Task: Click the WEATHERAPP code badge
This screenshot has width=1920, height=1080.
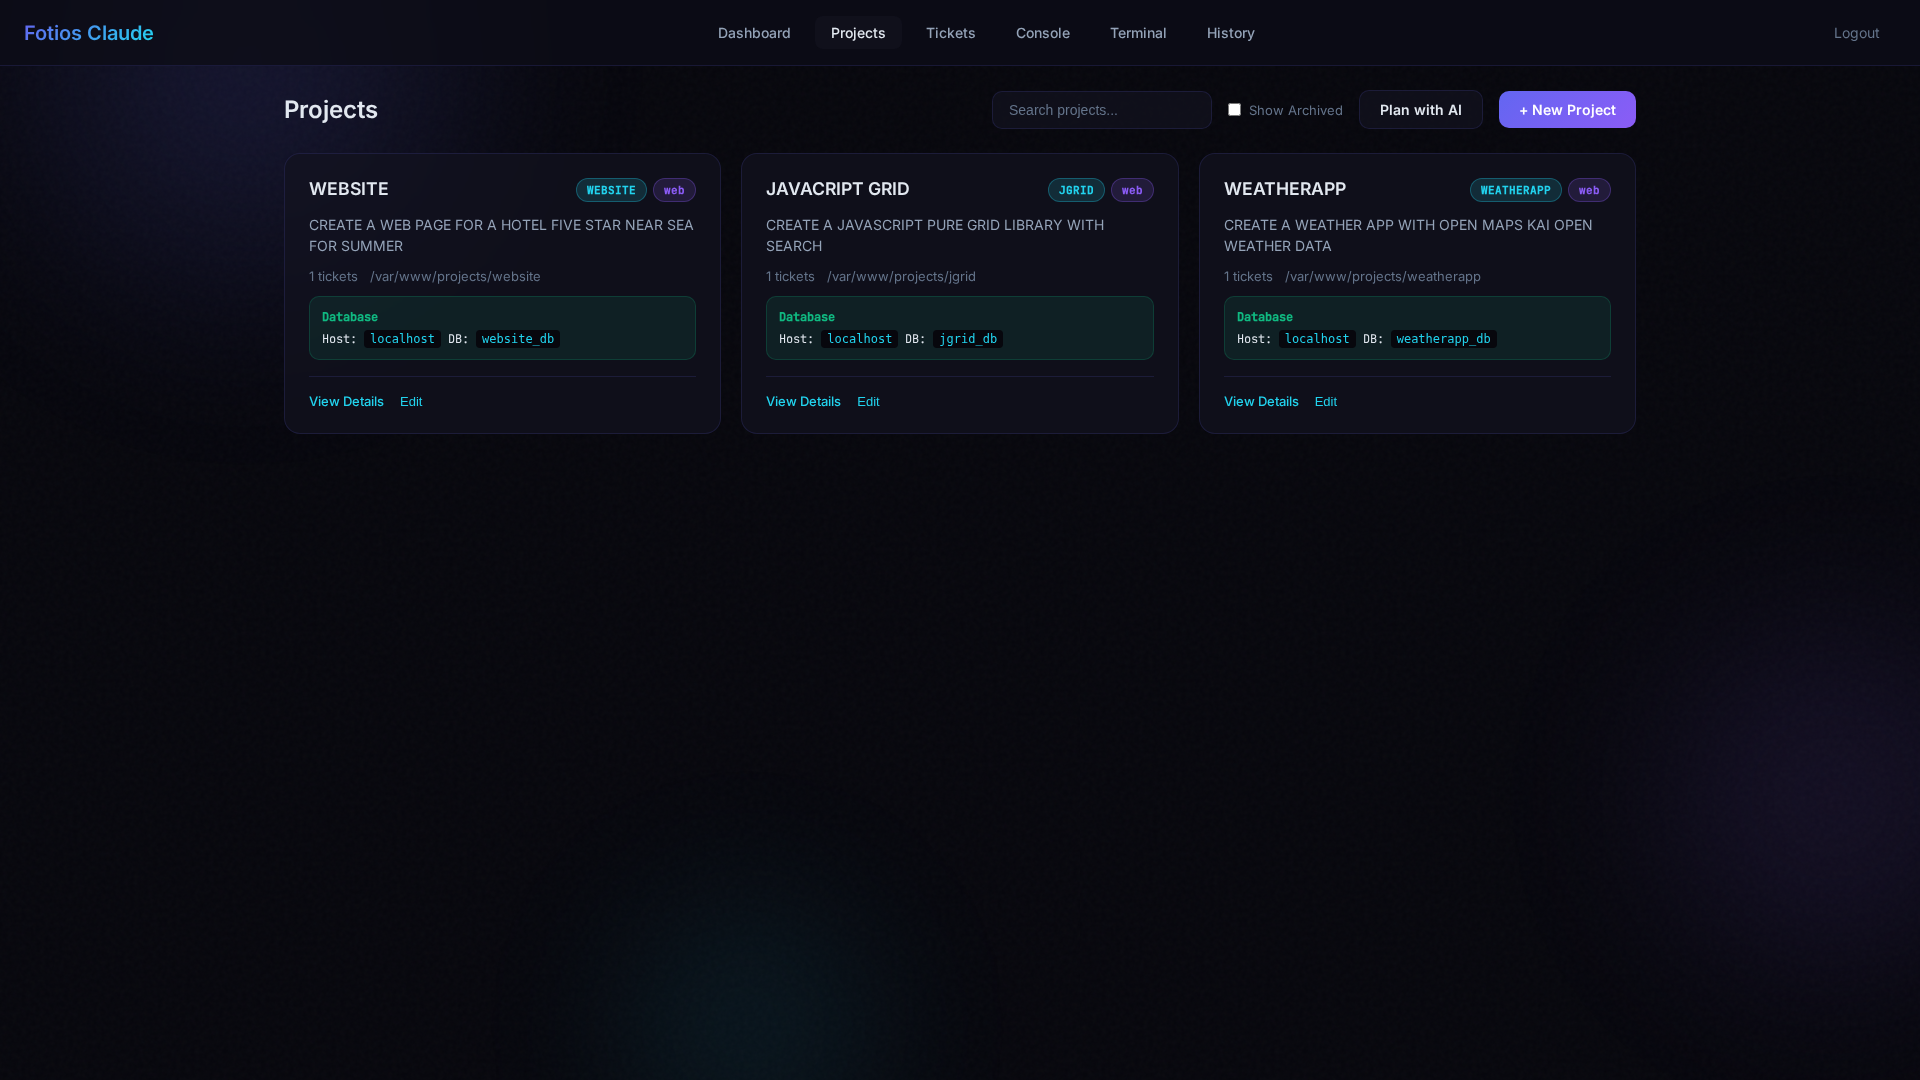Action: pyautogui.click(x=1514, y=190)
